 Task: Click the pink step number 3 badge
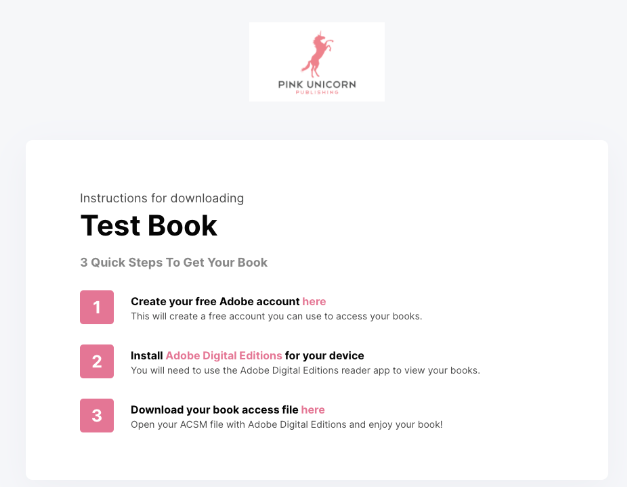[97, 415]
